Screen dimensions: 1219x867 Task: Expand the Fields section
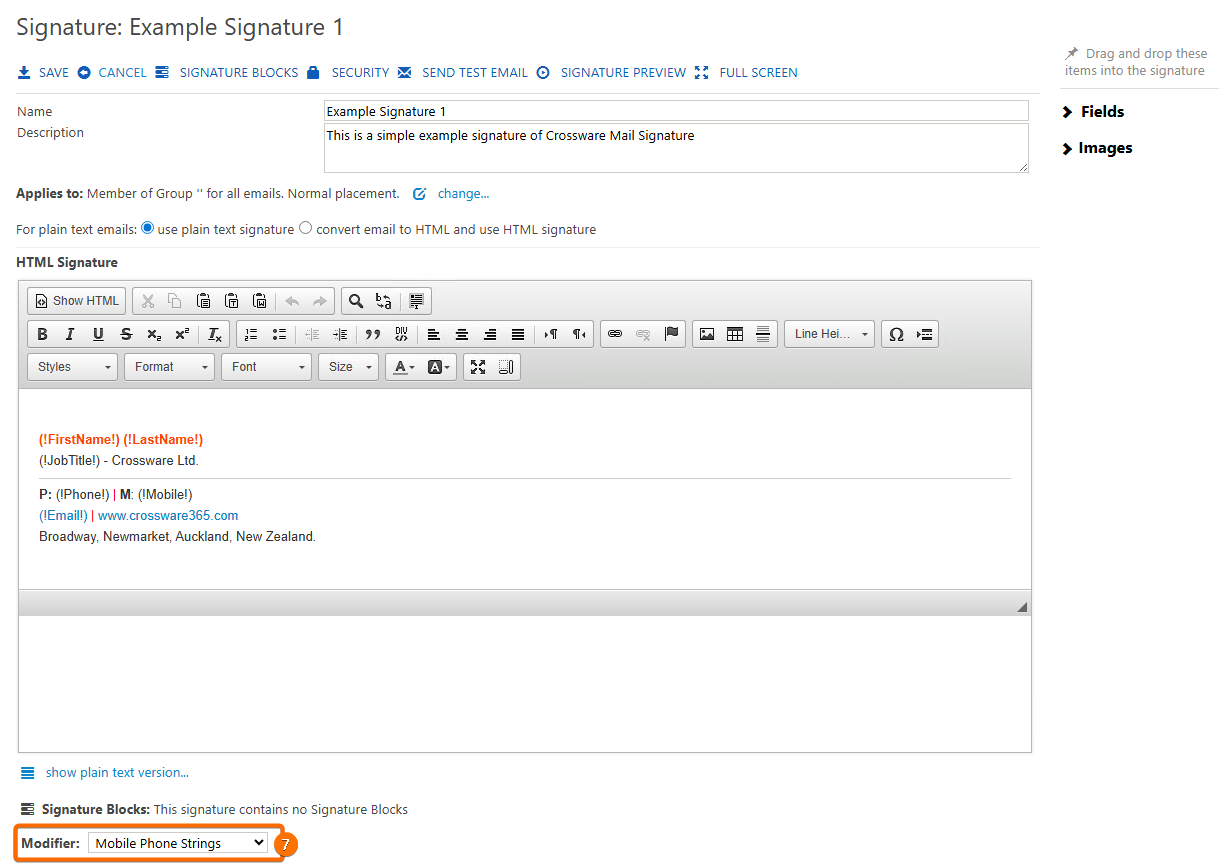1094,112
